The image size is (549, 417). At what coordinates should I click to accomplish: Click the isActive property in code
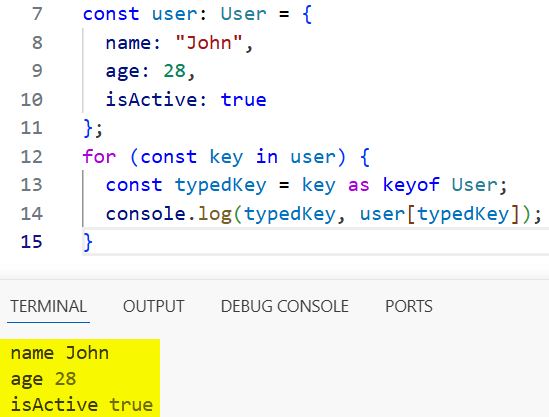[x=151, y=100]
